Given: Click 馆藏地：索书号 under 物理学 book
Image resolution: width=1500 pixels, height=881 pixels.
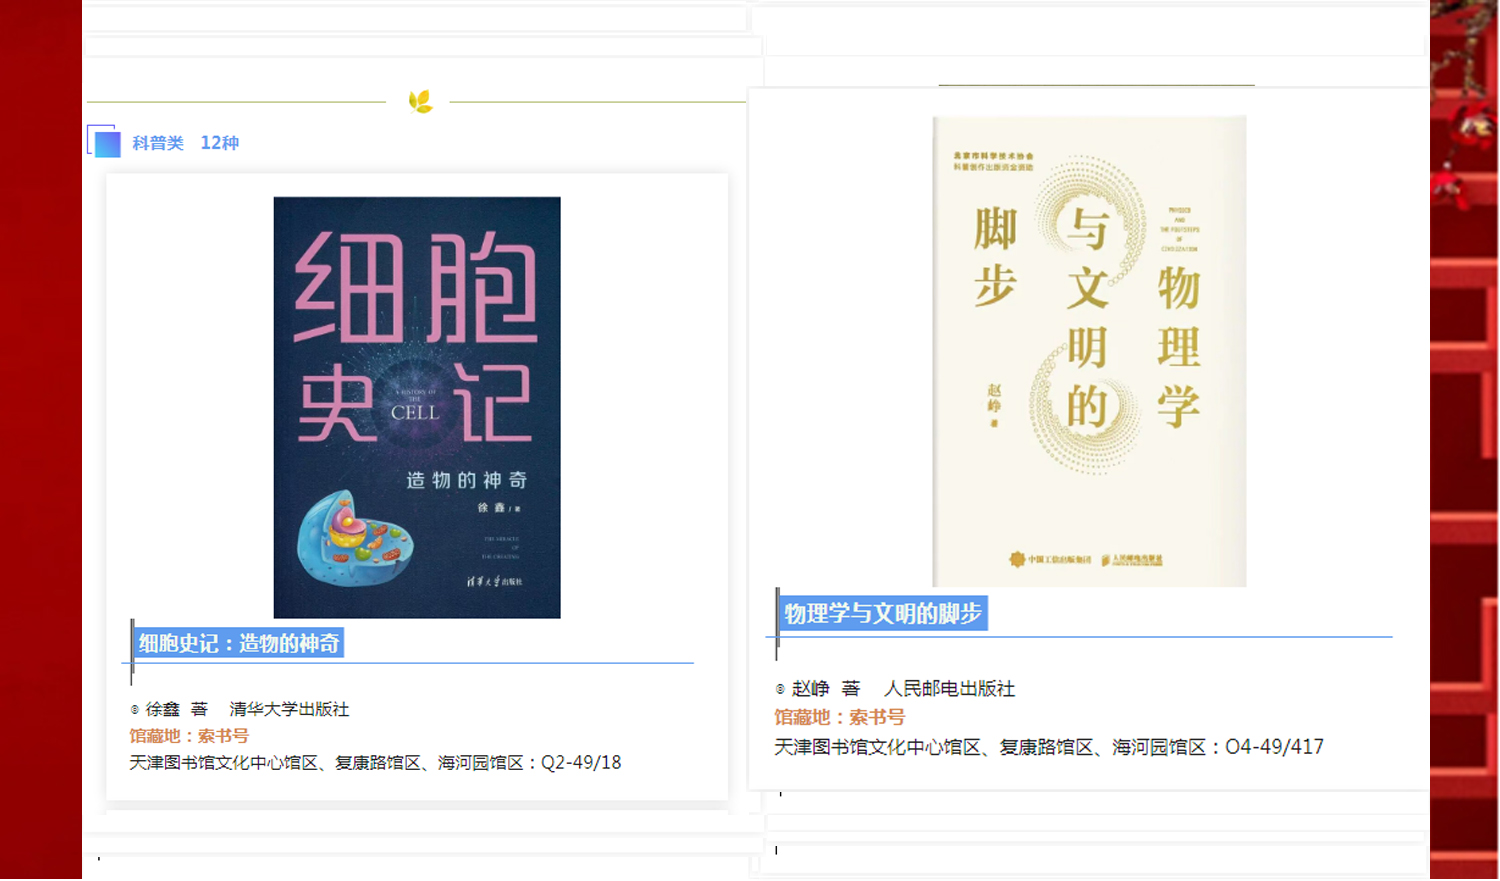Looking at the screenshot, I should (x=839, y=717).
